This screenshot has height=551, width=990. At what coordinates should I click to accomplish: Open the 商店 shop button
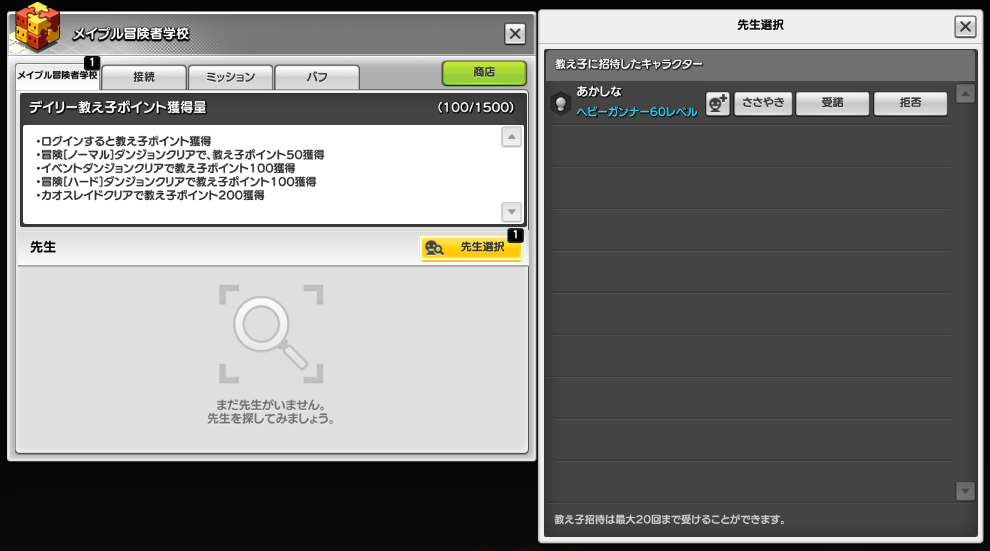coord(484,73)
